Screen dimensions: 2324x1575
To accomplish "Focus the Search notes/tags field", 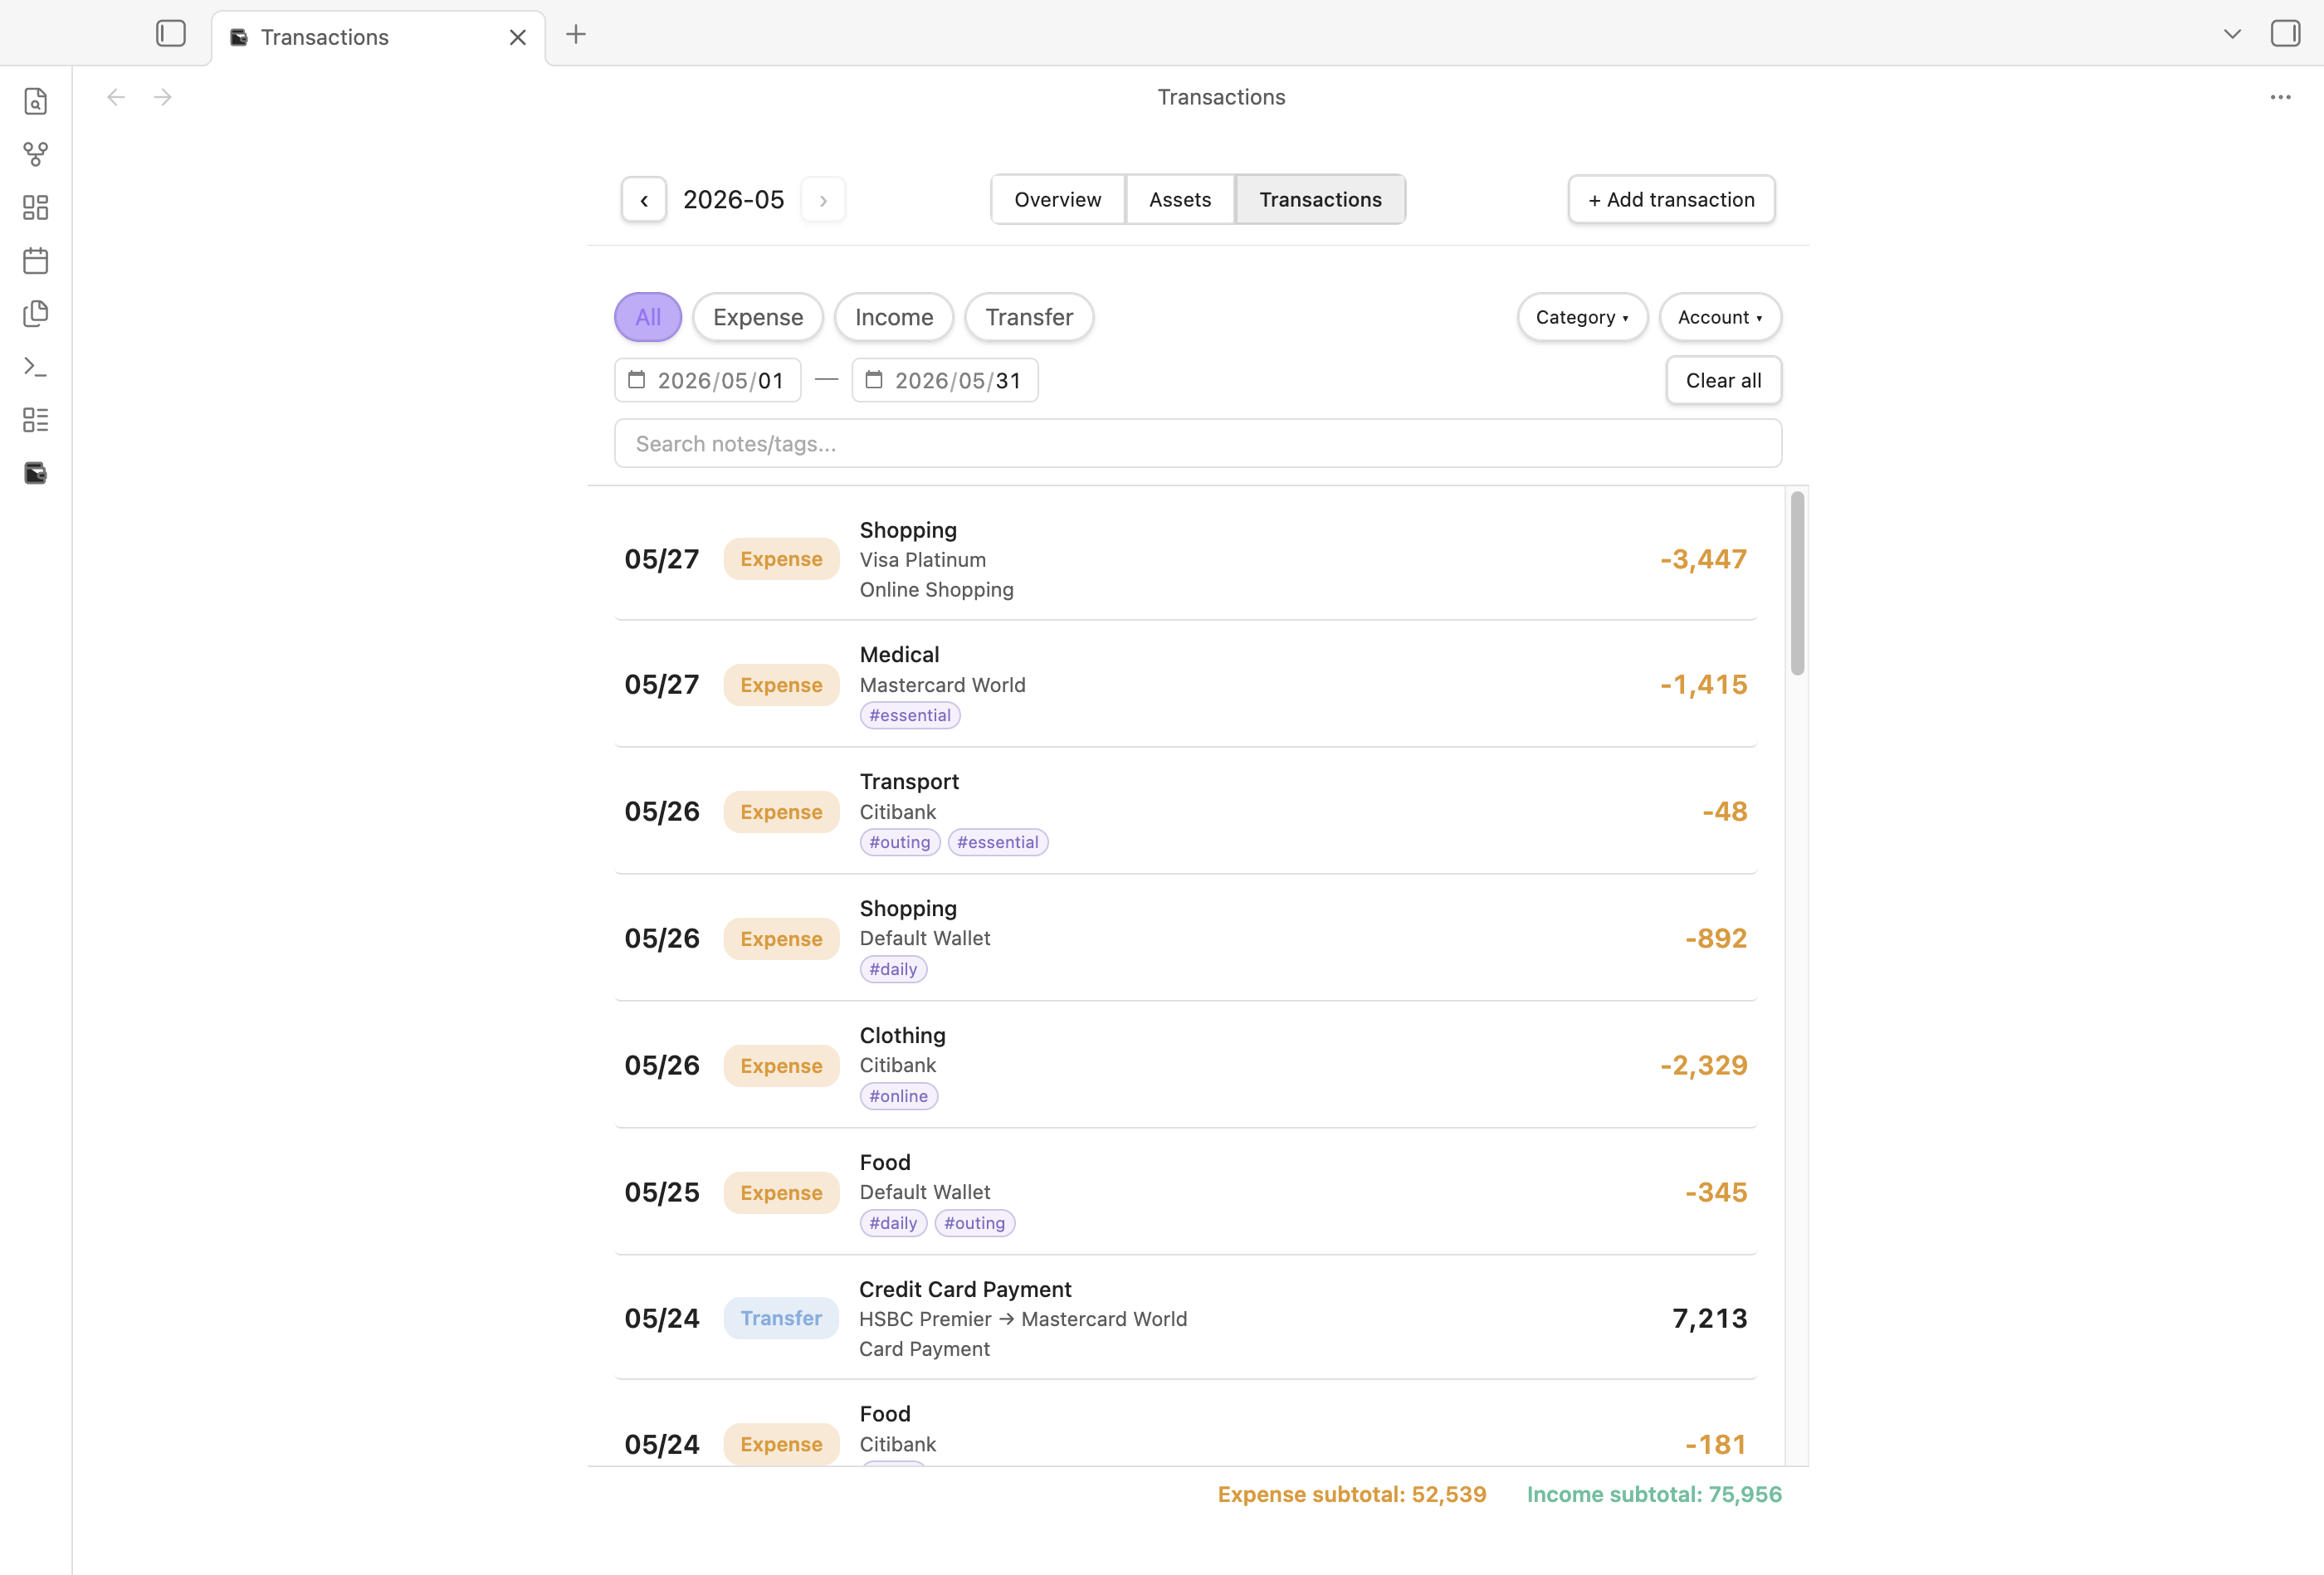I will pos(1198,444).
